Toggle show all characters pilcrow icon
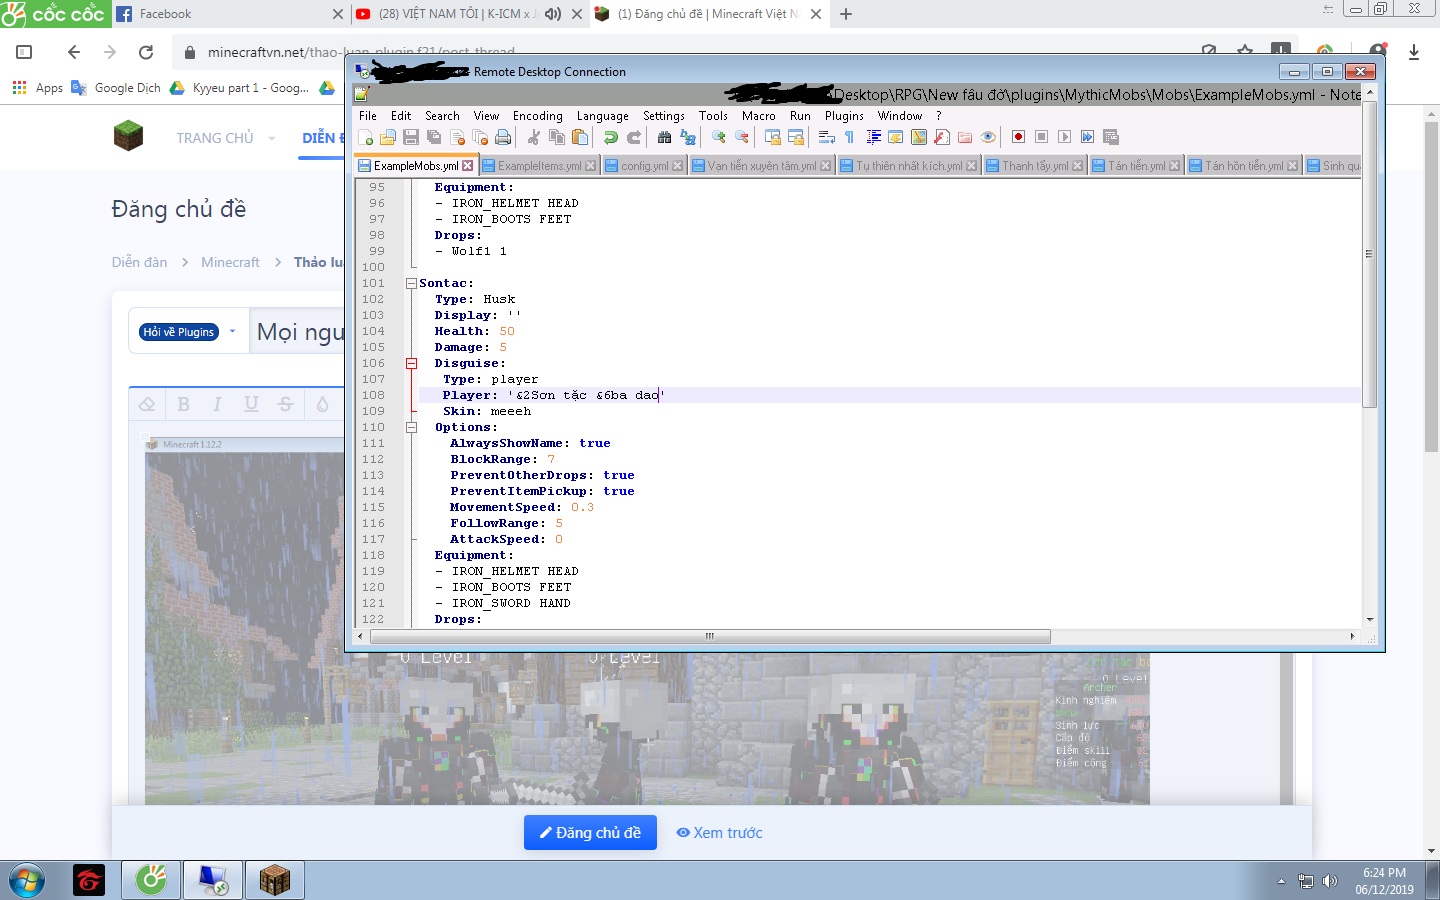The width and height of the screenshot is (1440, 900). tap(850, 137)
